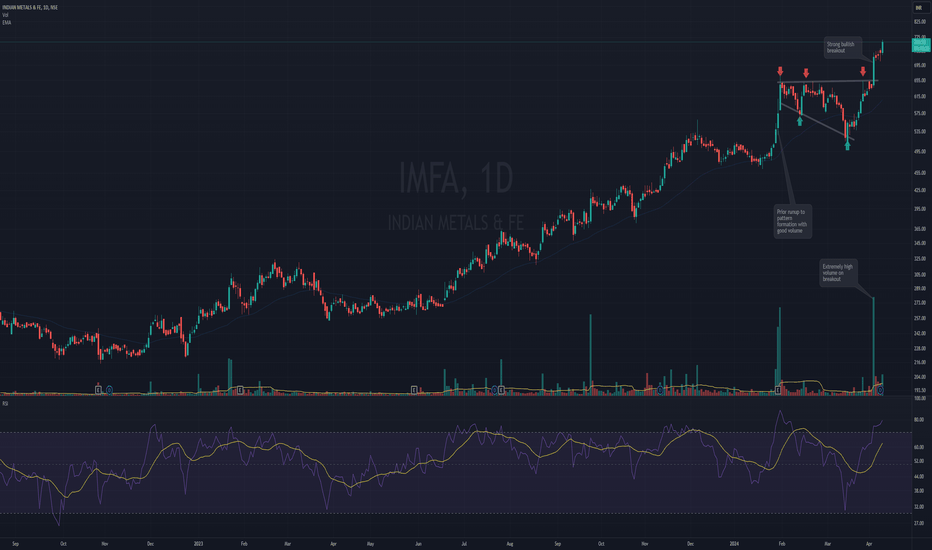
Task: Select the Vol indicator legend
Action: [5, 15]
